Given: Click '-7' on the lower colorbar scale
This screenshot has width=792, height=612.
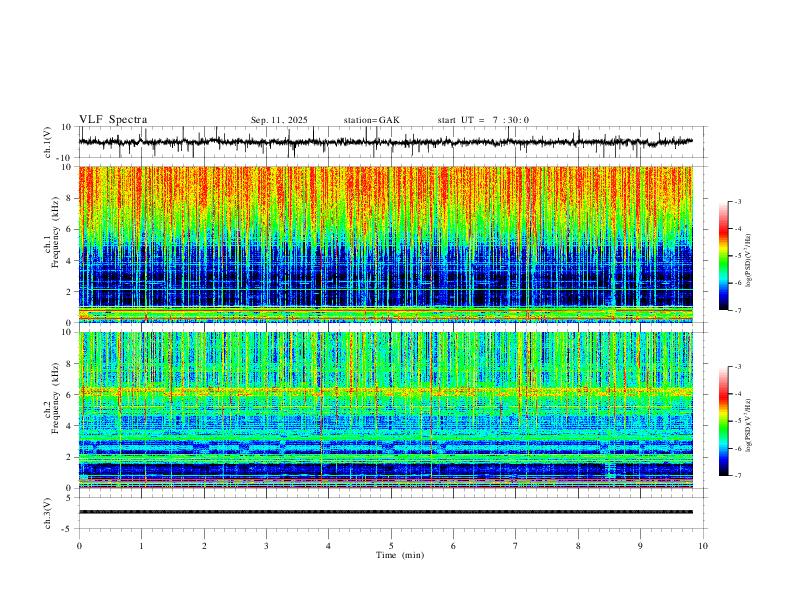Looking at the screenshot, I should [x=737, y=475].
